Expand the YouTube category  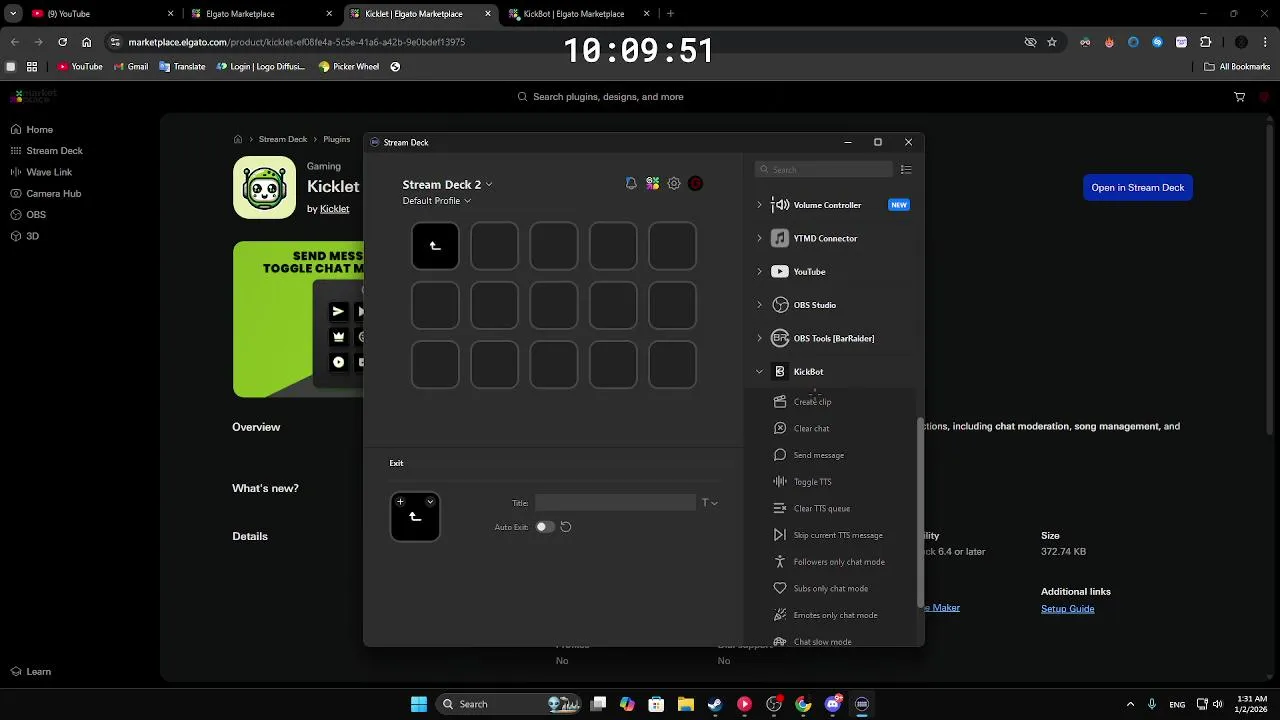759,272
